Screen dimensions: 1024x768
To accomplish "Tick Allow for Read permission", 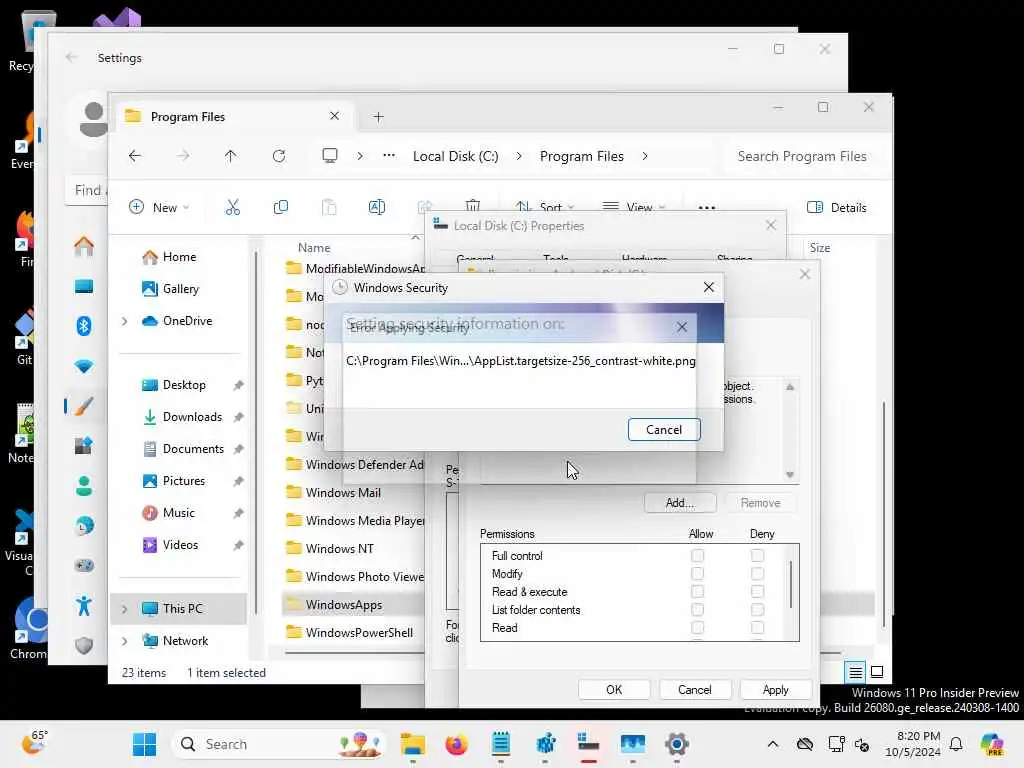I will 697,628.
